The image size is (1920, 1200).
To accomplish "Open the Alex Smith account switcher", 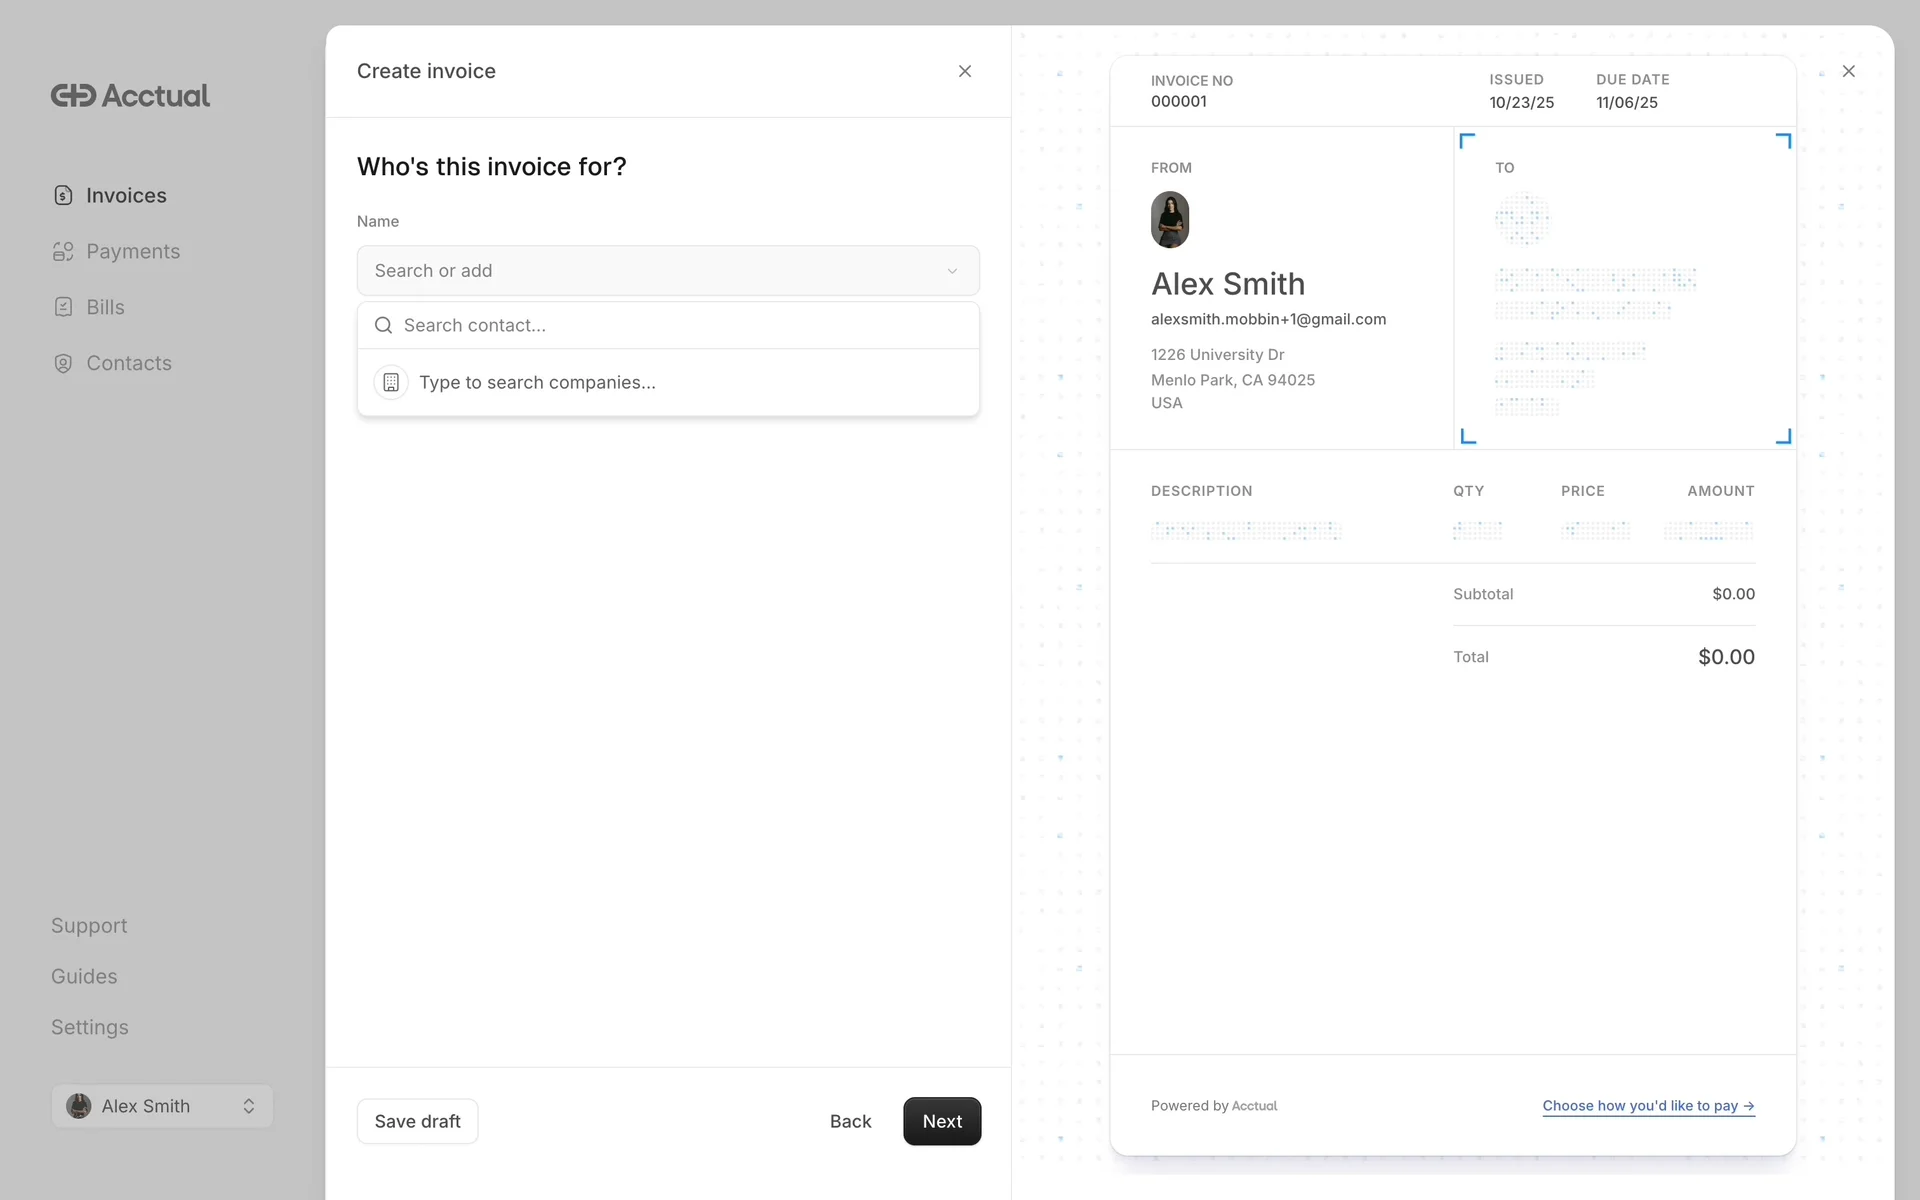I will point(162,1106).
